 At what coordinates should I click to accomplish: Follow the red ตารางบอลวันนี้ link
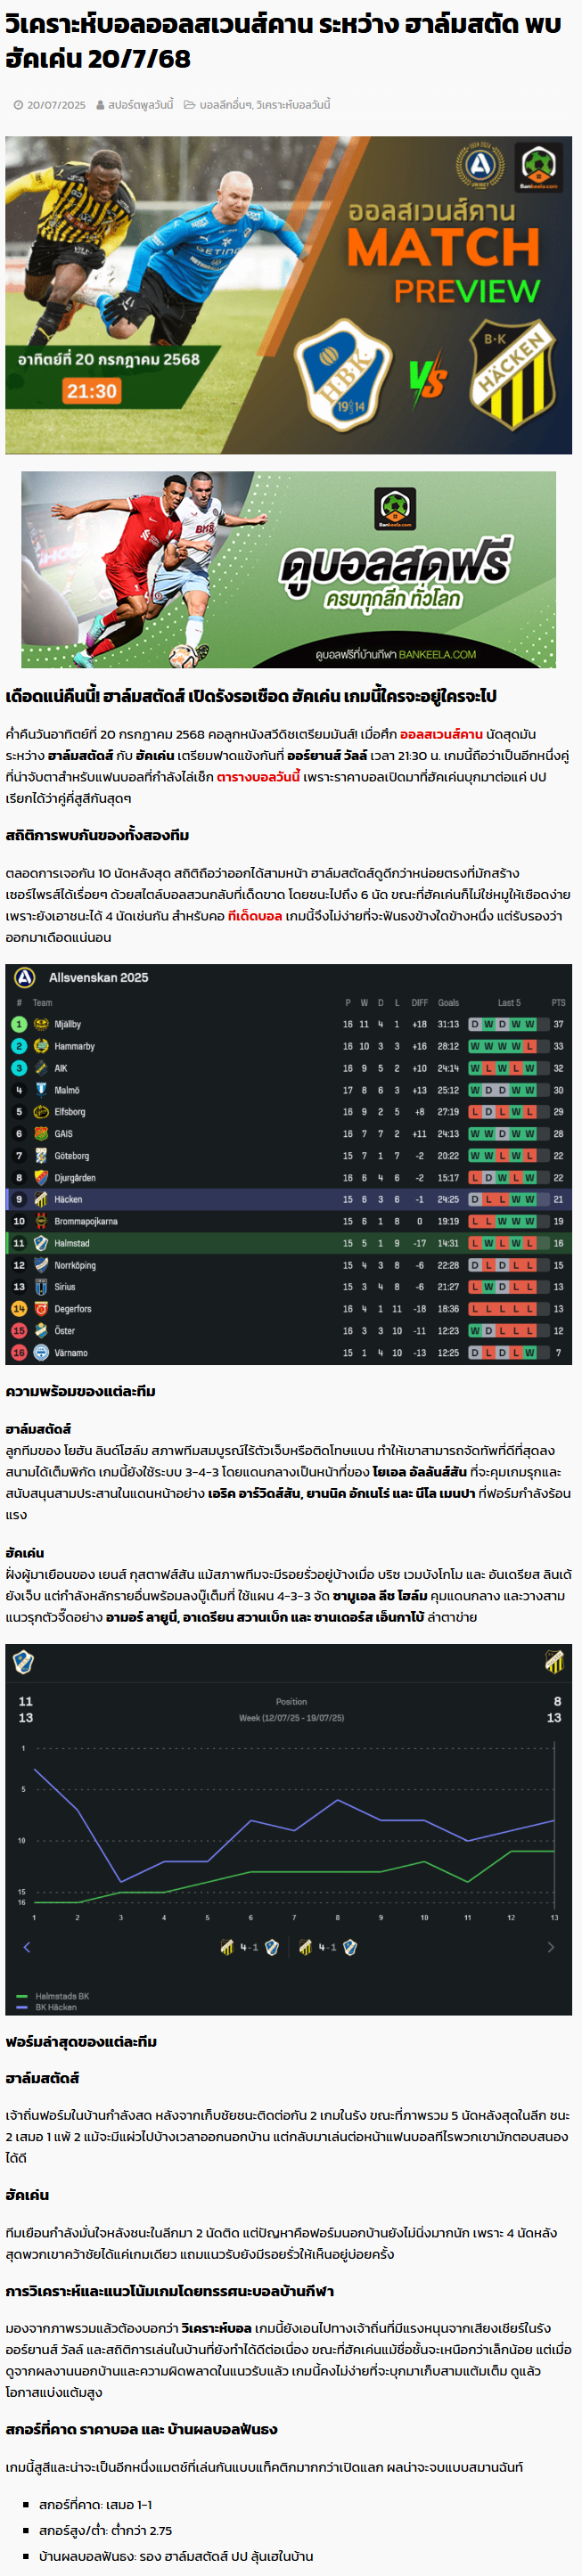click(258, 777)
